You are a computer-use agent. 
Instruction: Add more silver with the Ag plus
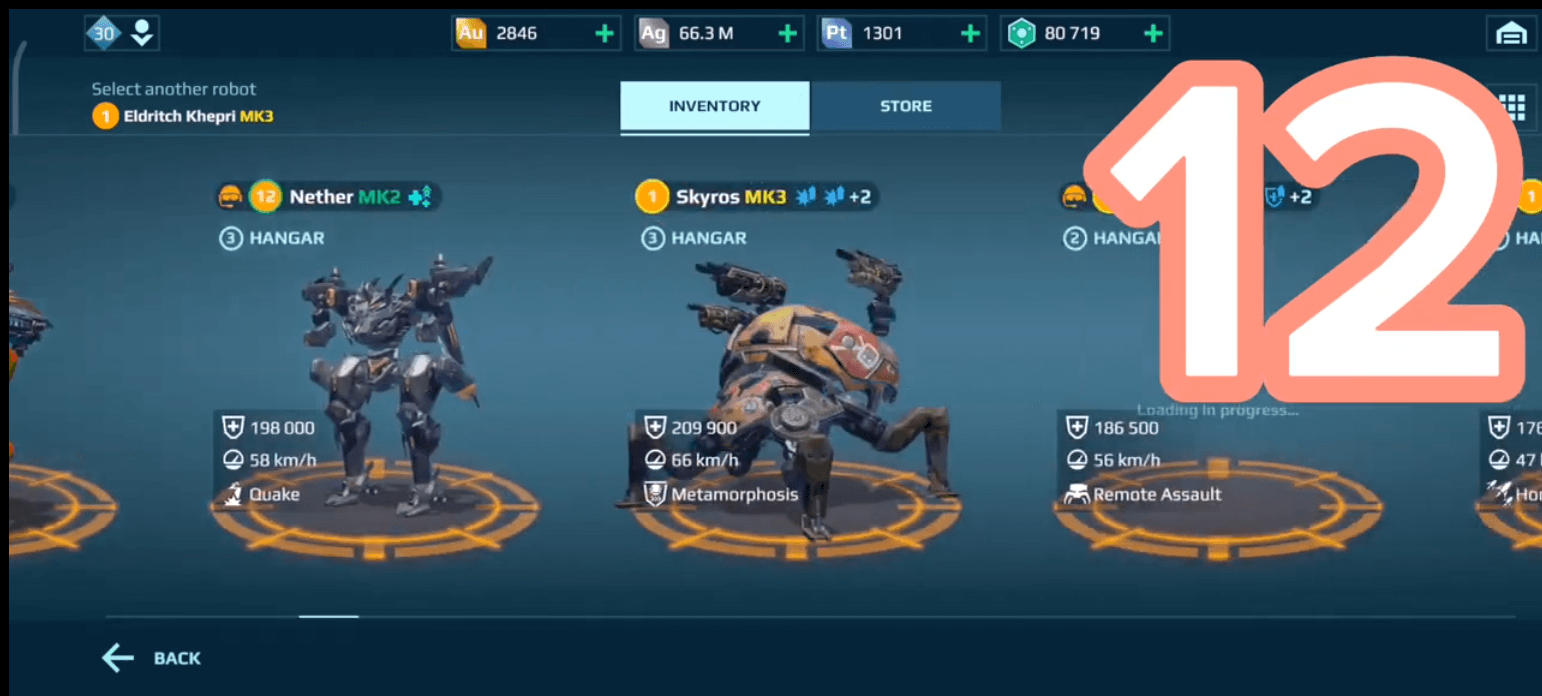click(788, 33)
